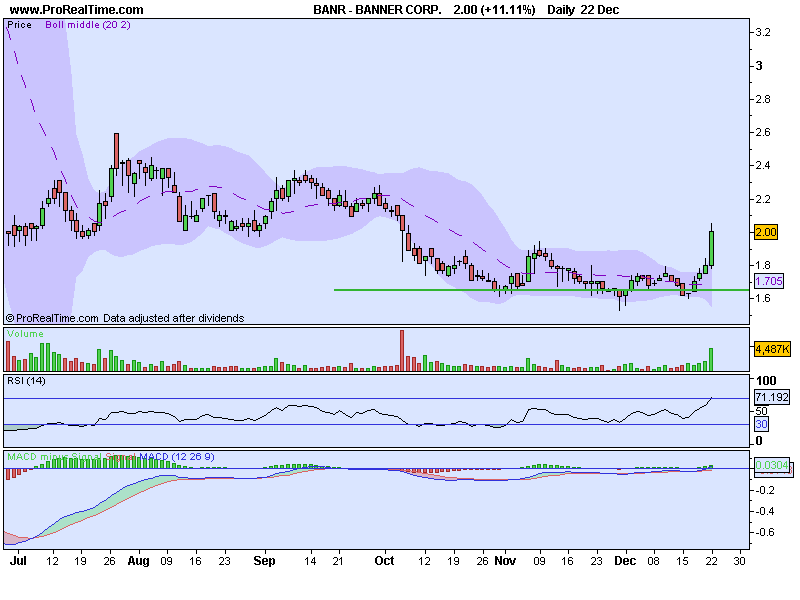This screenshot has height=600, width=800.
Task: Click the 1.705 Bollinger middle value tag
Action: click(769, 281)
